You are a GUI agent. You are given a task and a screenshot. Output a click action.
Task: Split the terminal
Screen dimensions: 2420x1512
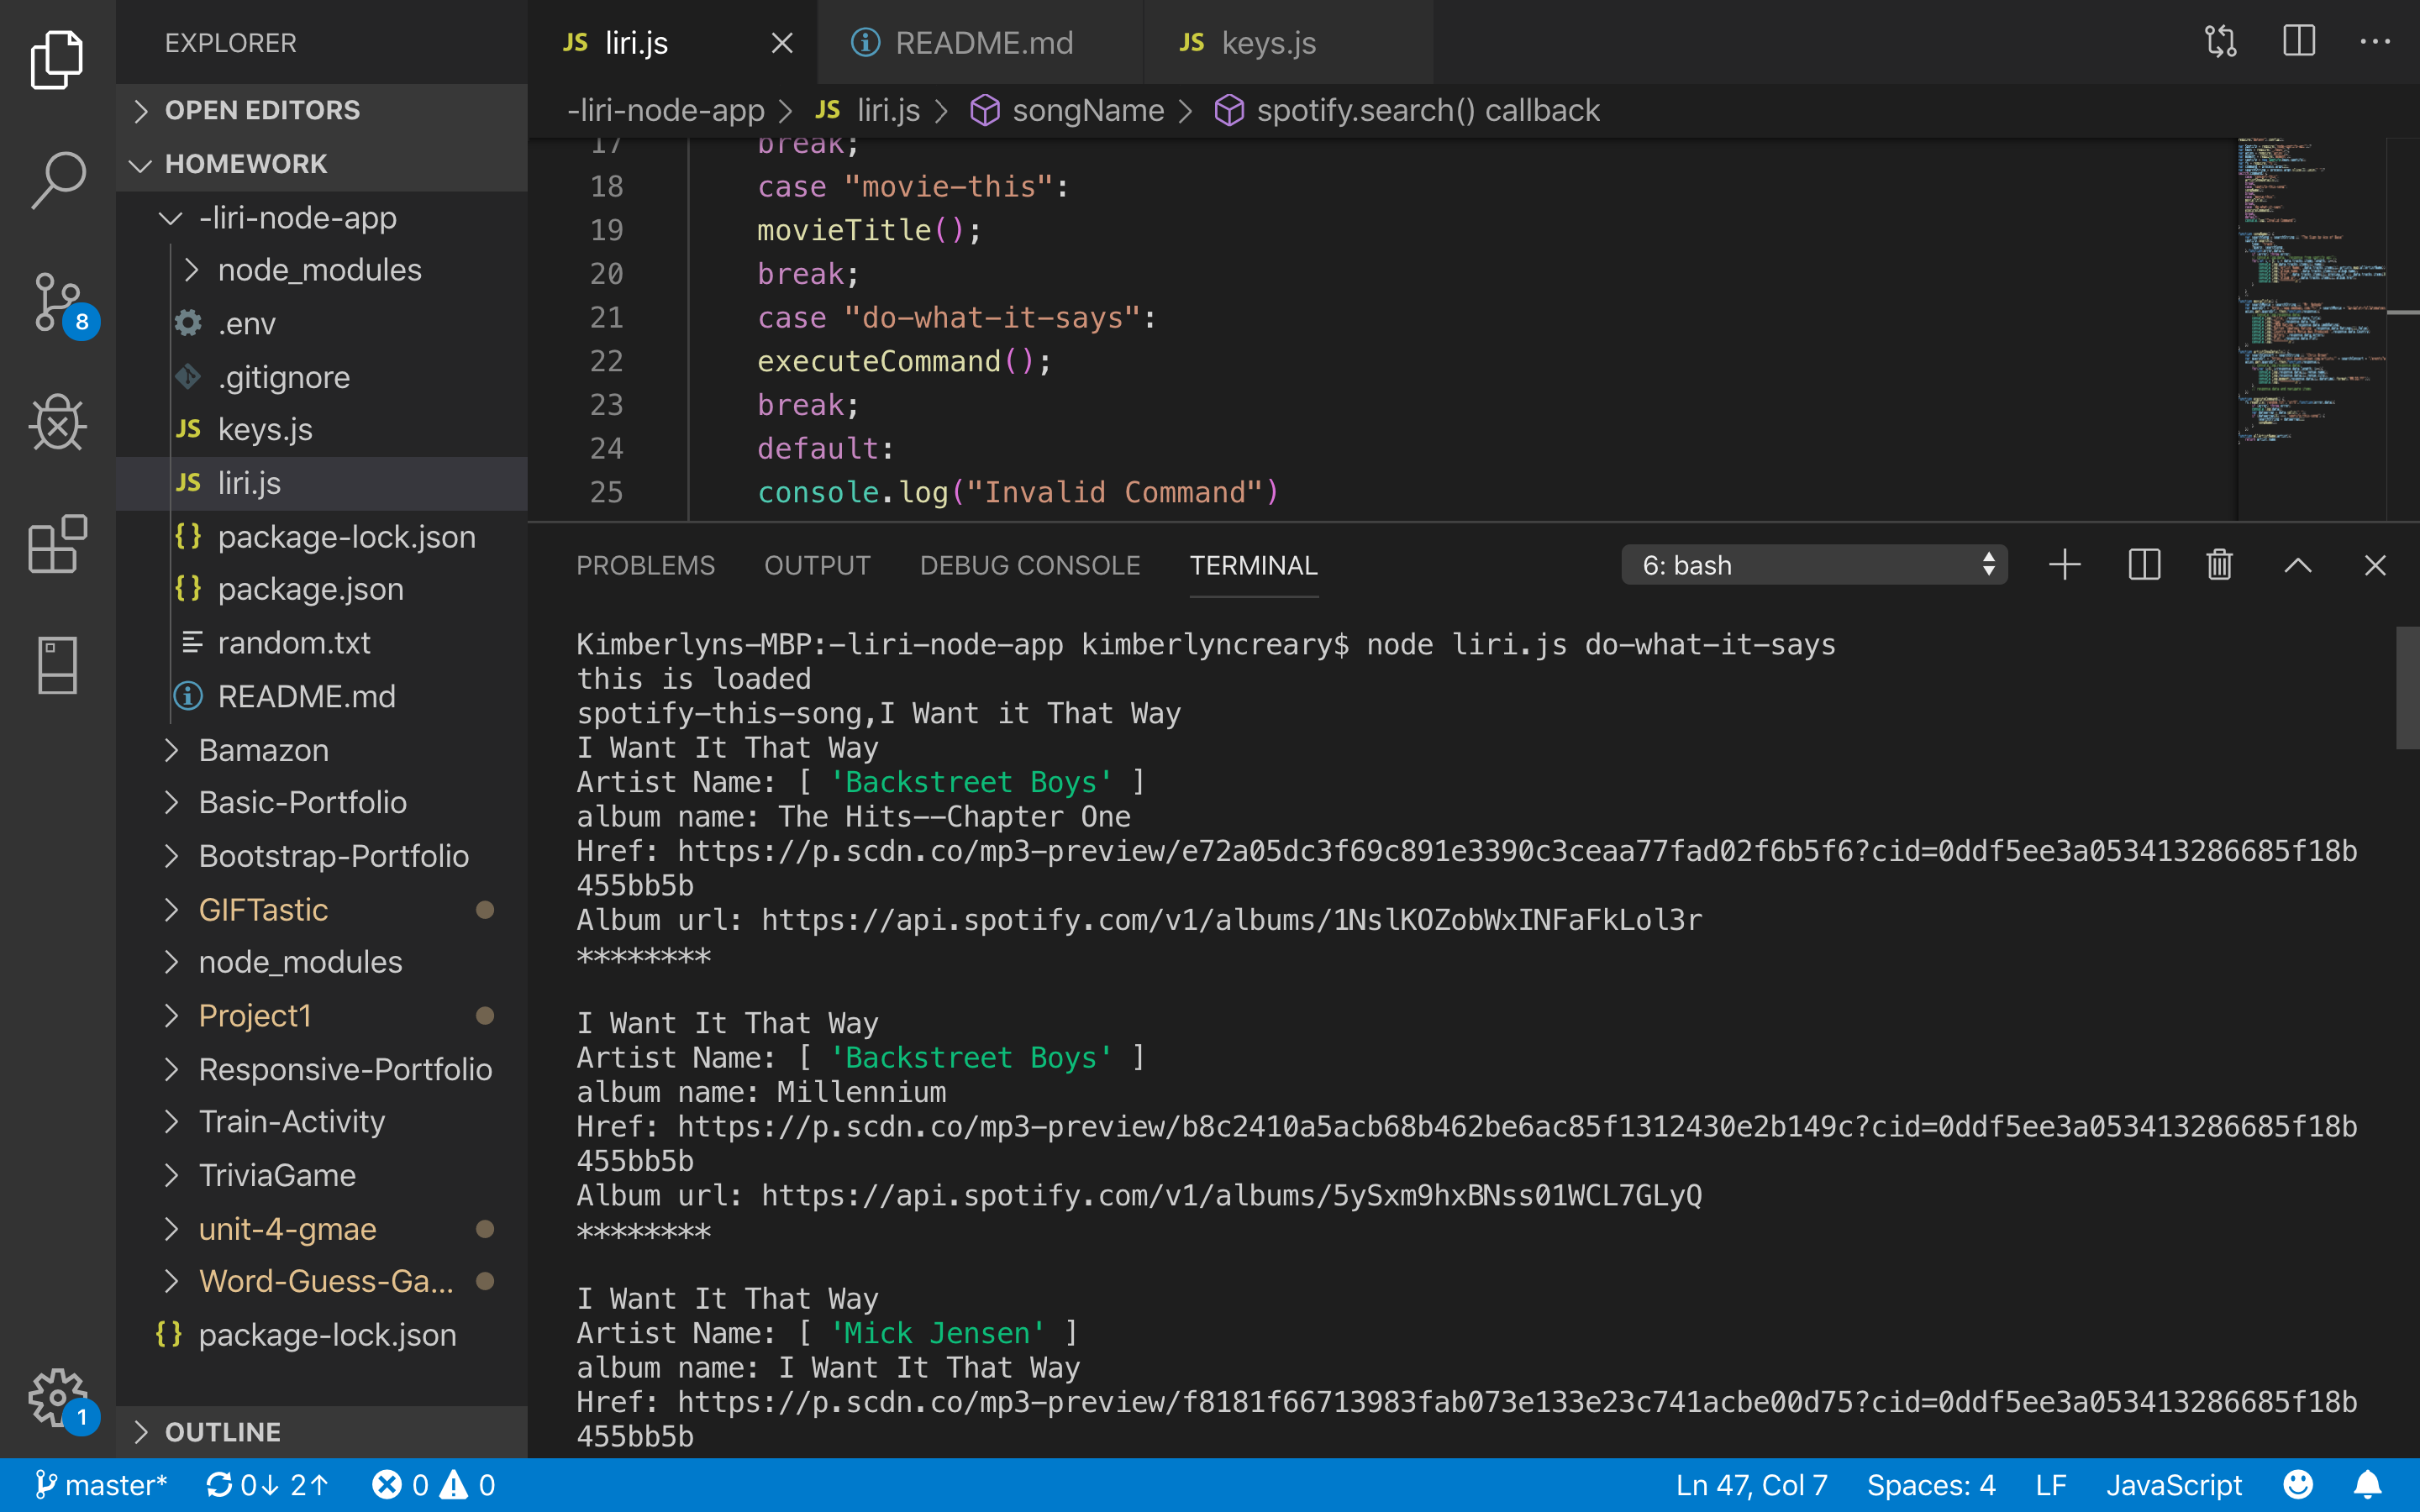point(2143,565)
